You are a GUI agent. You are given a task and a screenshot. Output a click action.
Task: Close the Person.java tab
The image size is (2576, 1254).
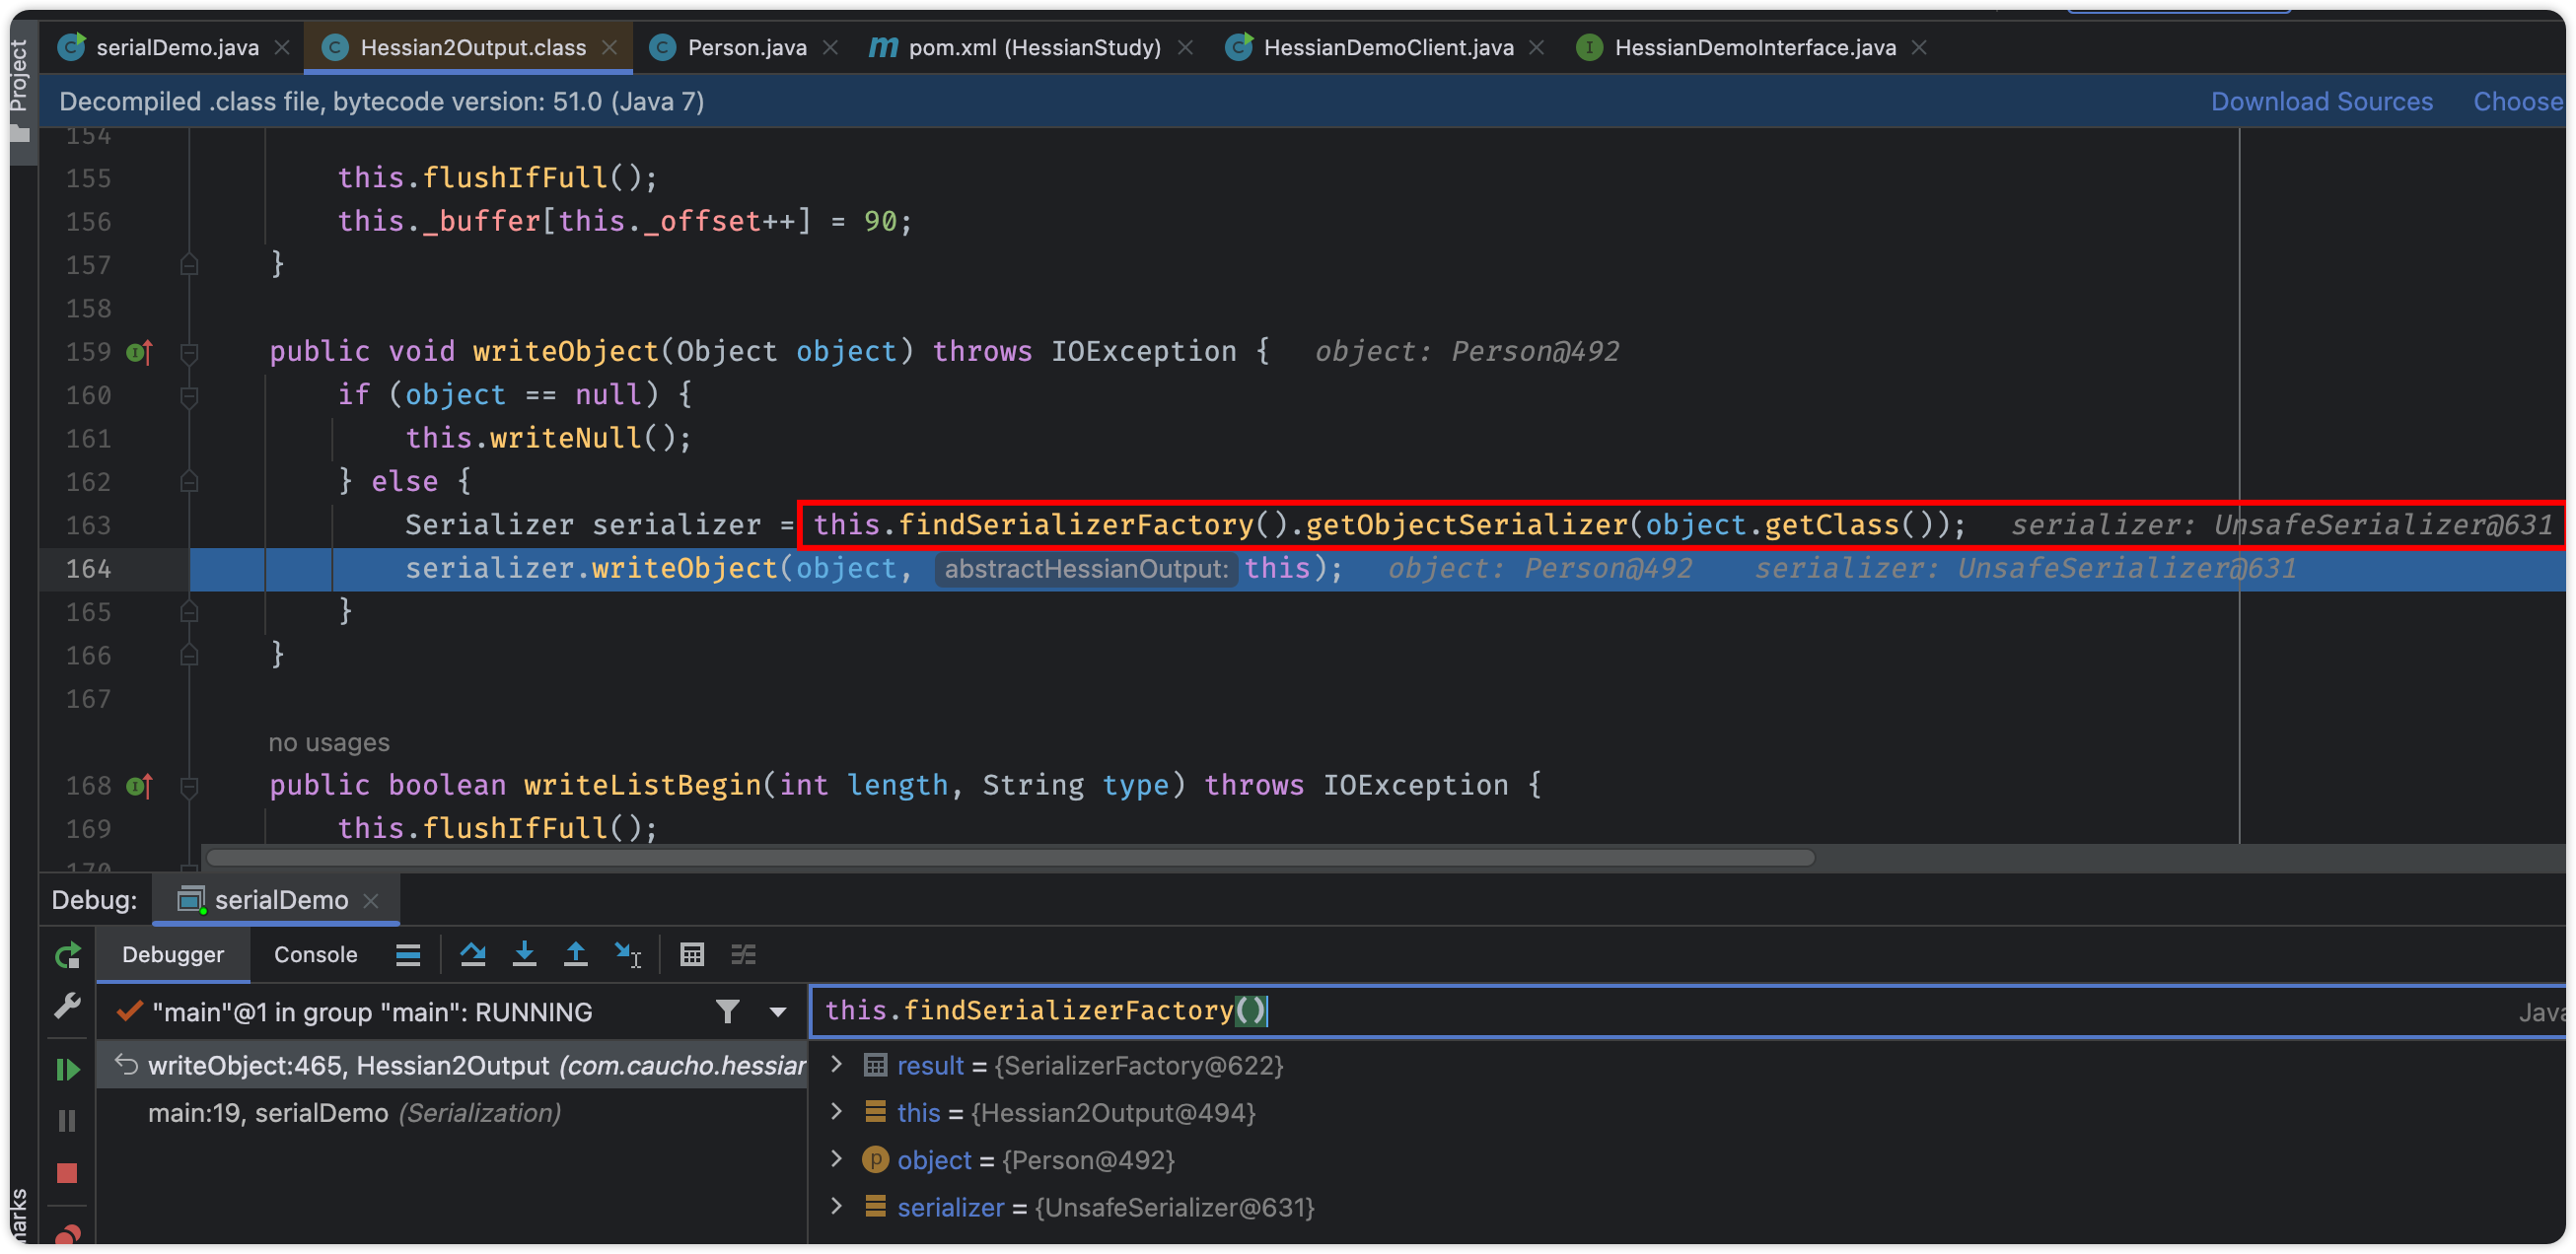point(830,47)
